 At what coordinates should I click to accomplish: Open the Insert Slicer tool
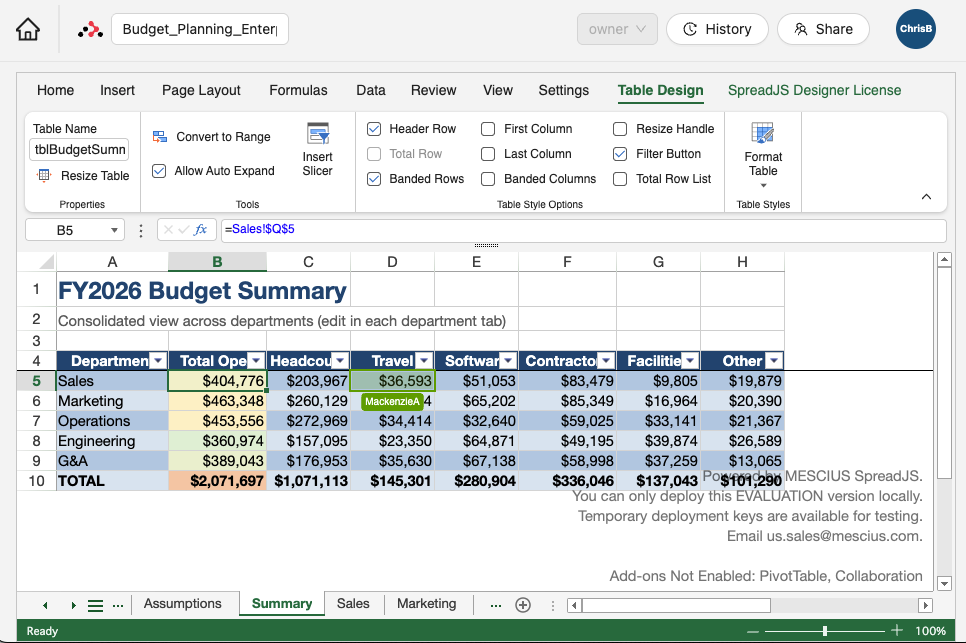(318, 145)
